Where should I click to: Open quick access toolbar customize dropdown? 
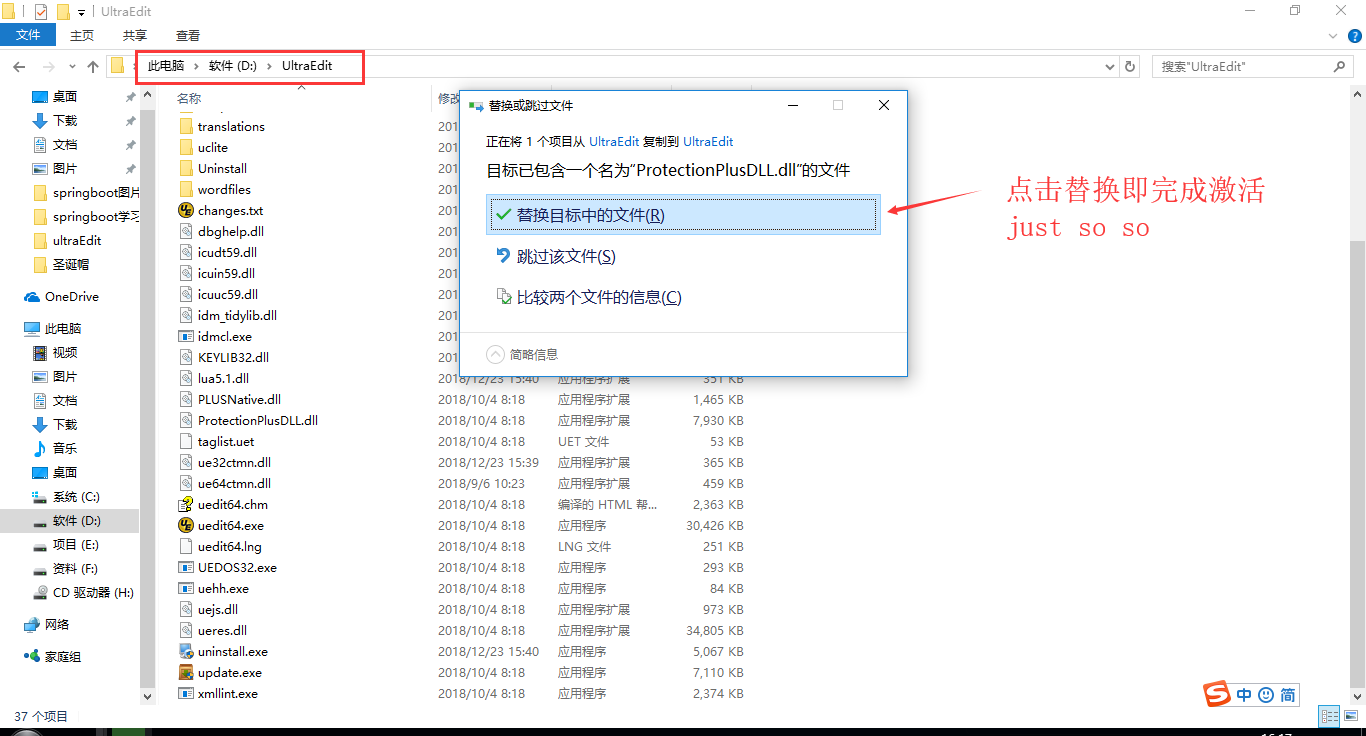pyautogui.click(x=82, y=12)
